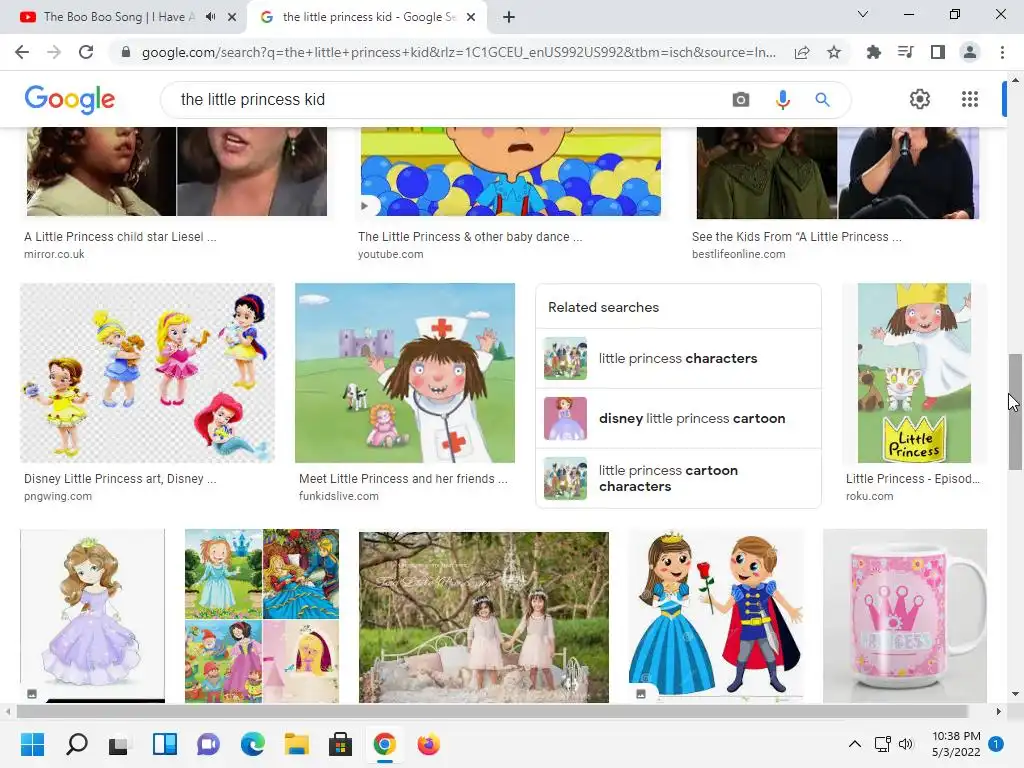Go to the Google logo homepage

(x=70, y=99)
